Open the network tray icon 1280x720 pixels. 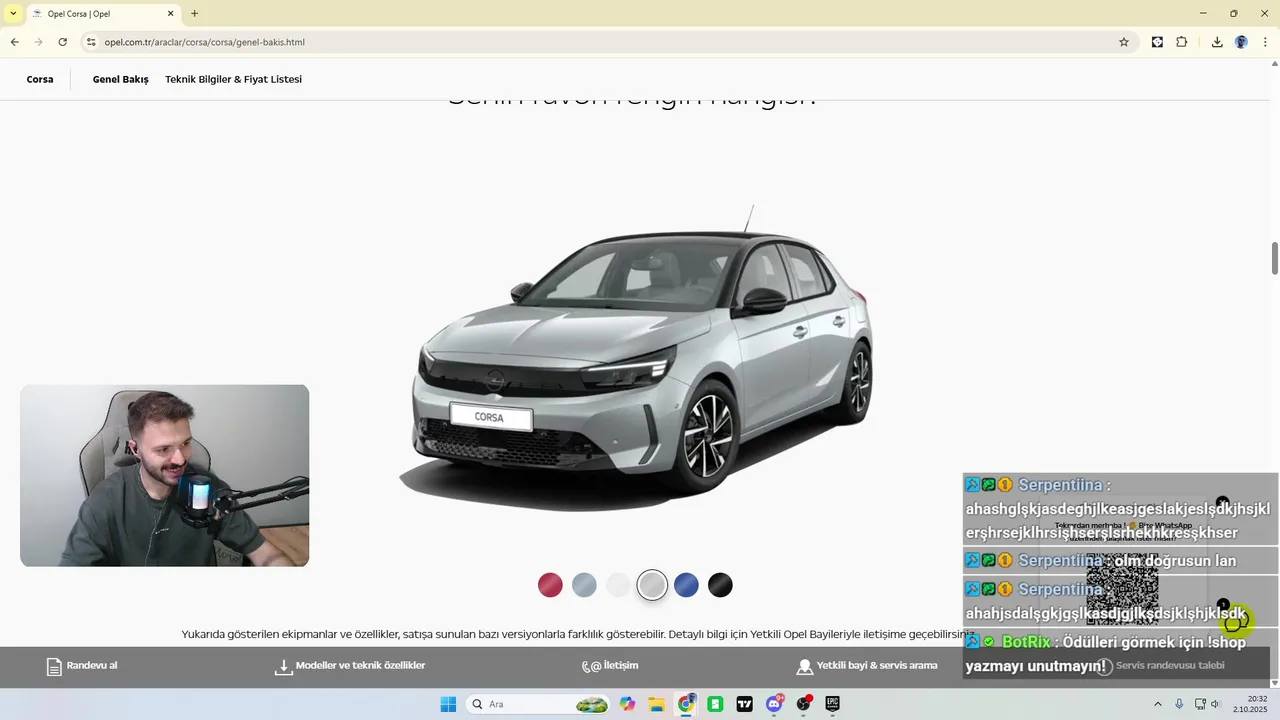pyautogui.click(x=1200, y=704)
